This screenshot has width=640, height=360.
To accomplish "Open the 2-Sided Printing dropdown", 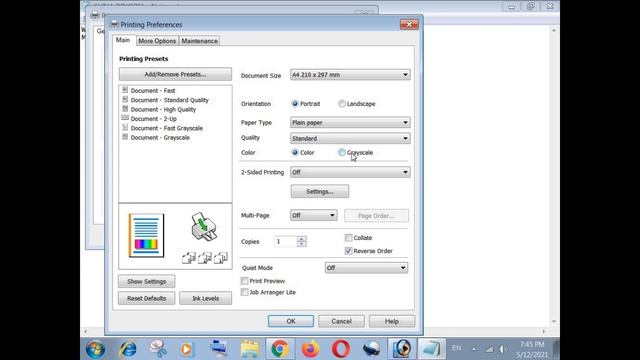I will [350, 172].
